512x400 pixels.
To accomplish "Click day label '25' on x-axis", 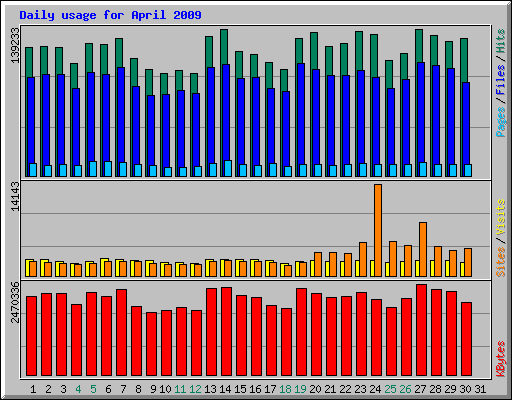I will (x=390, y=389).
